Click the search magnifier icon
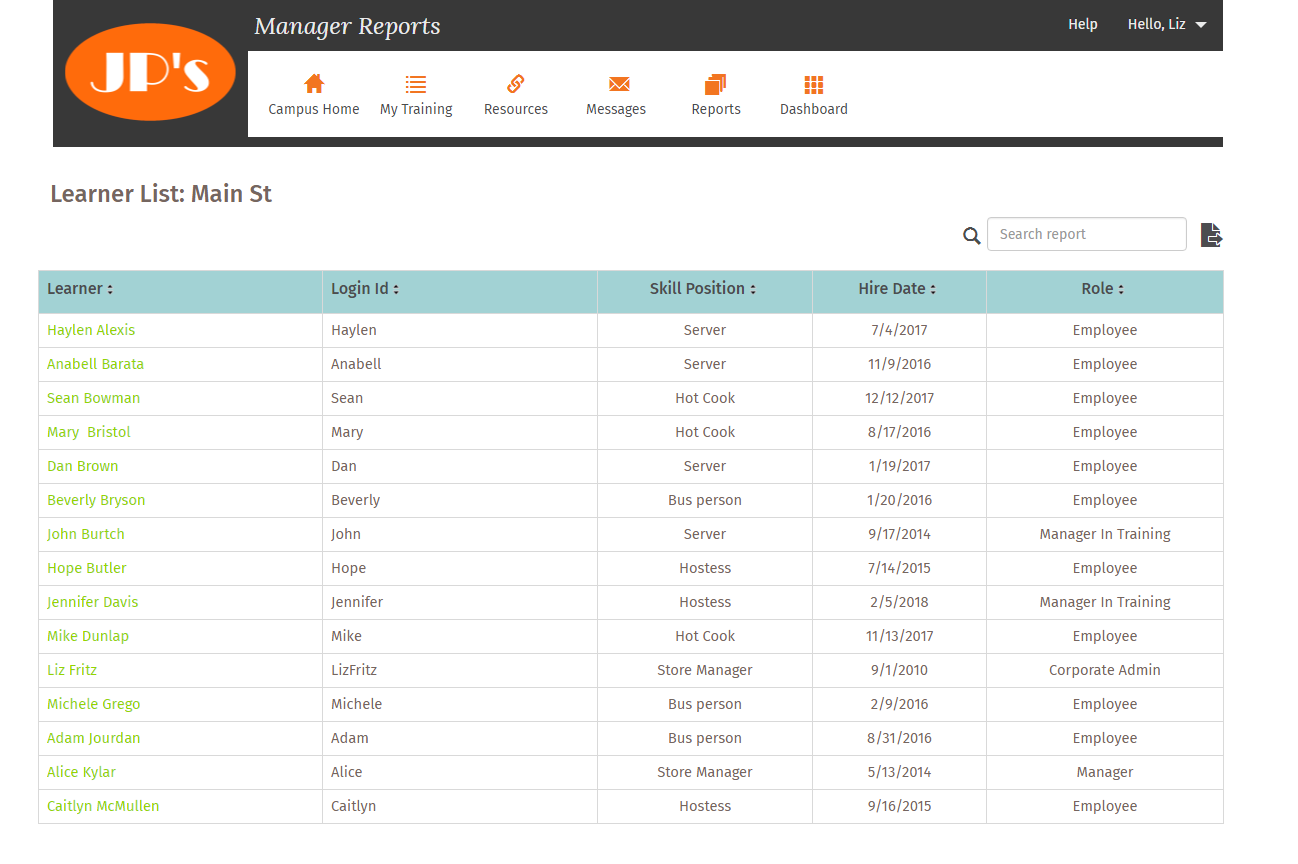 (x=971, y=235)
